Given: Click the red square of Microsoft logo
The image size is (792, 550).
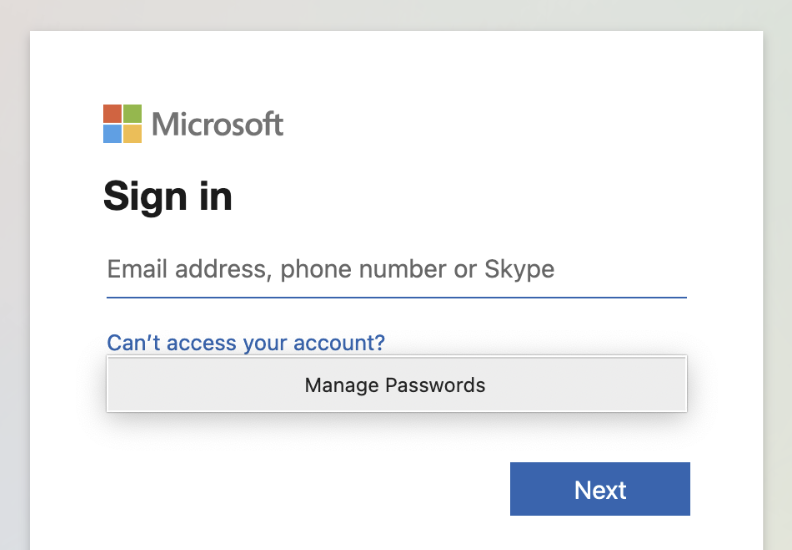Looking at the screenshot, I should point(112,113).
